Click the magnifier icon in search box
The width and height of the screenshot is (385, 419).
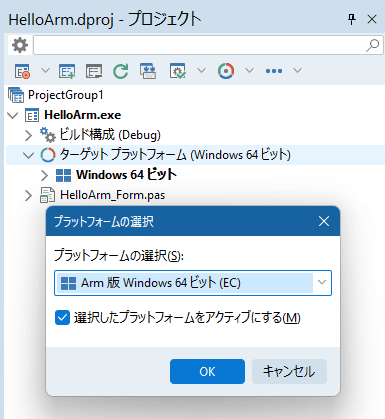click(372, 45)
